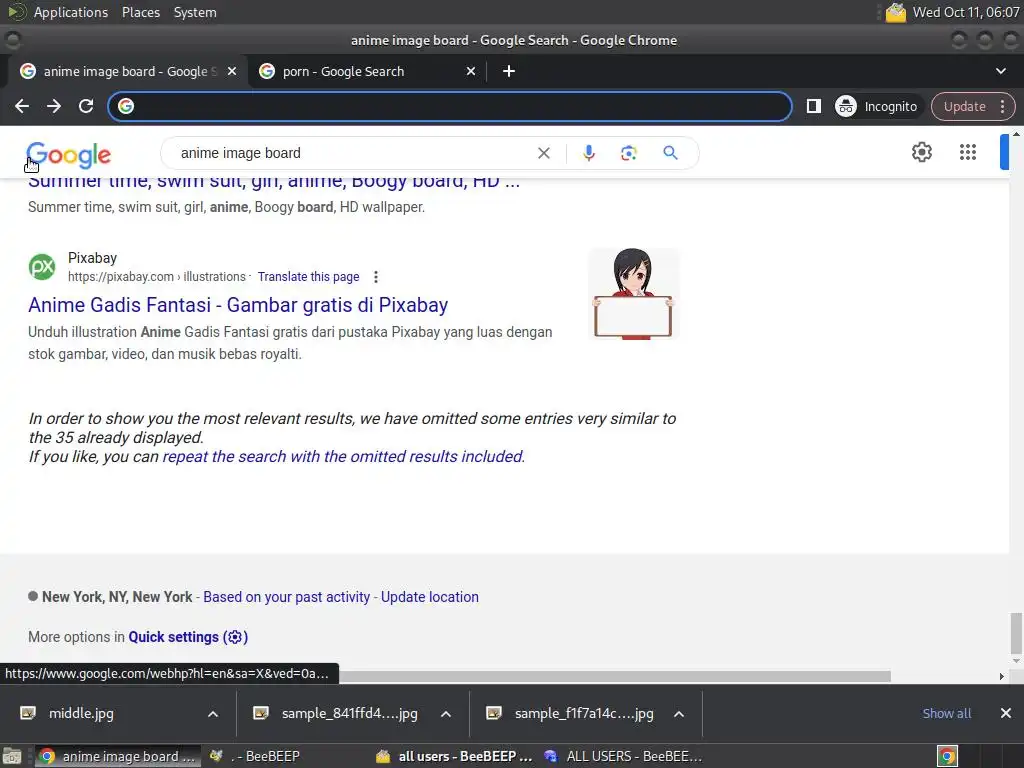Switch to Chrome window in taskbar
Viewport: 1024px width, 768px height.
point(118,756)
